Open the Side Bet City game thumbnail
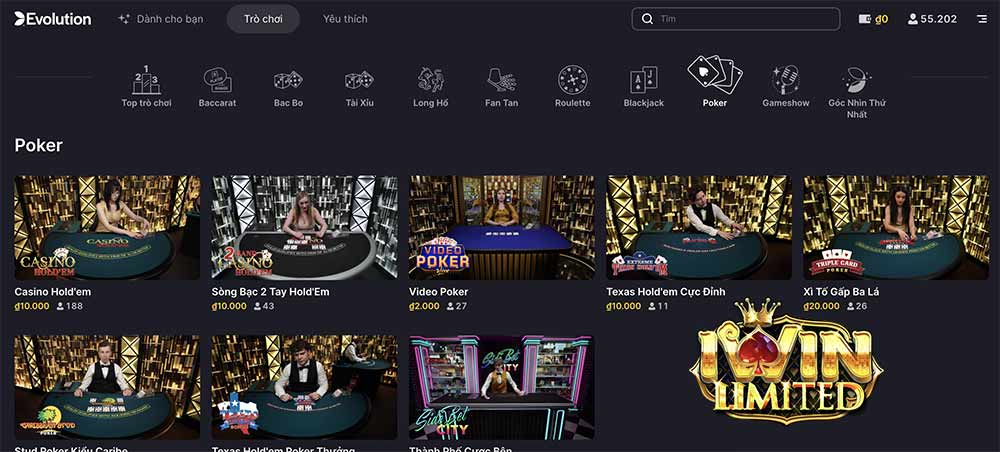1000x452 pixels. (502, 387)
